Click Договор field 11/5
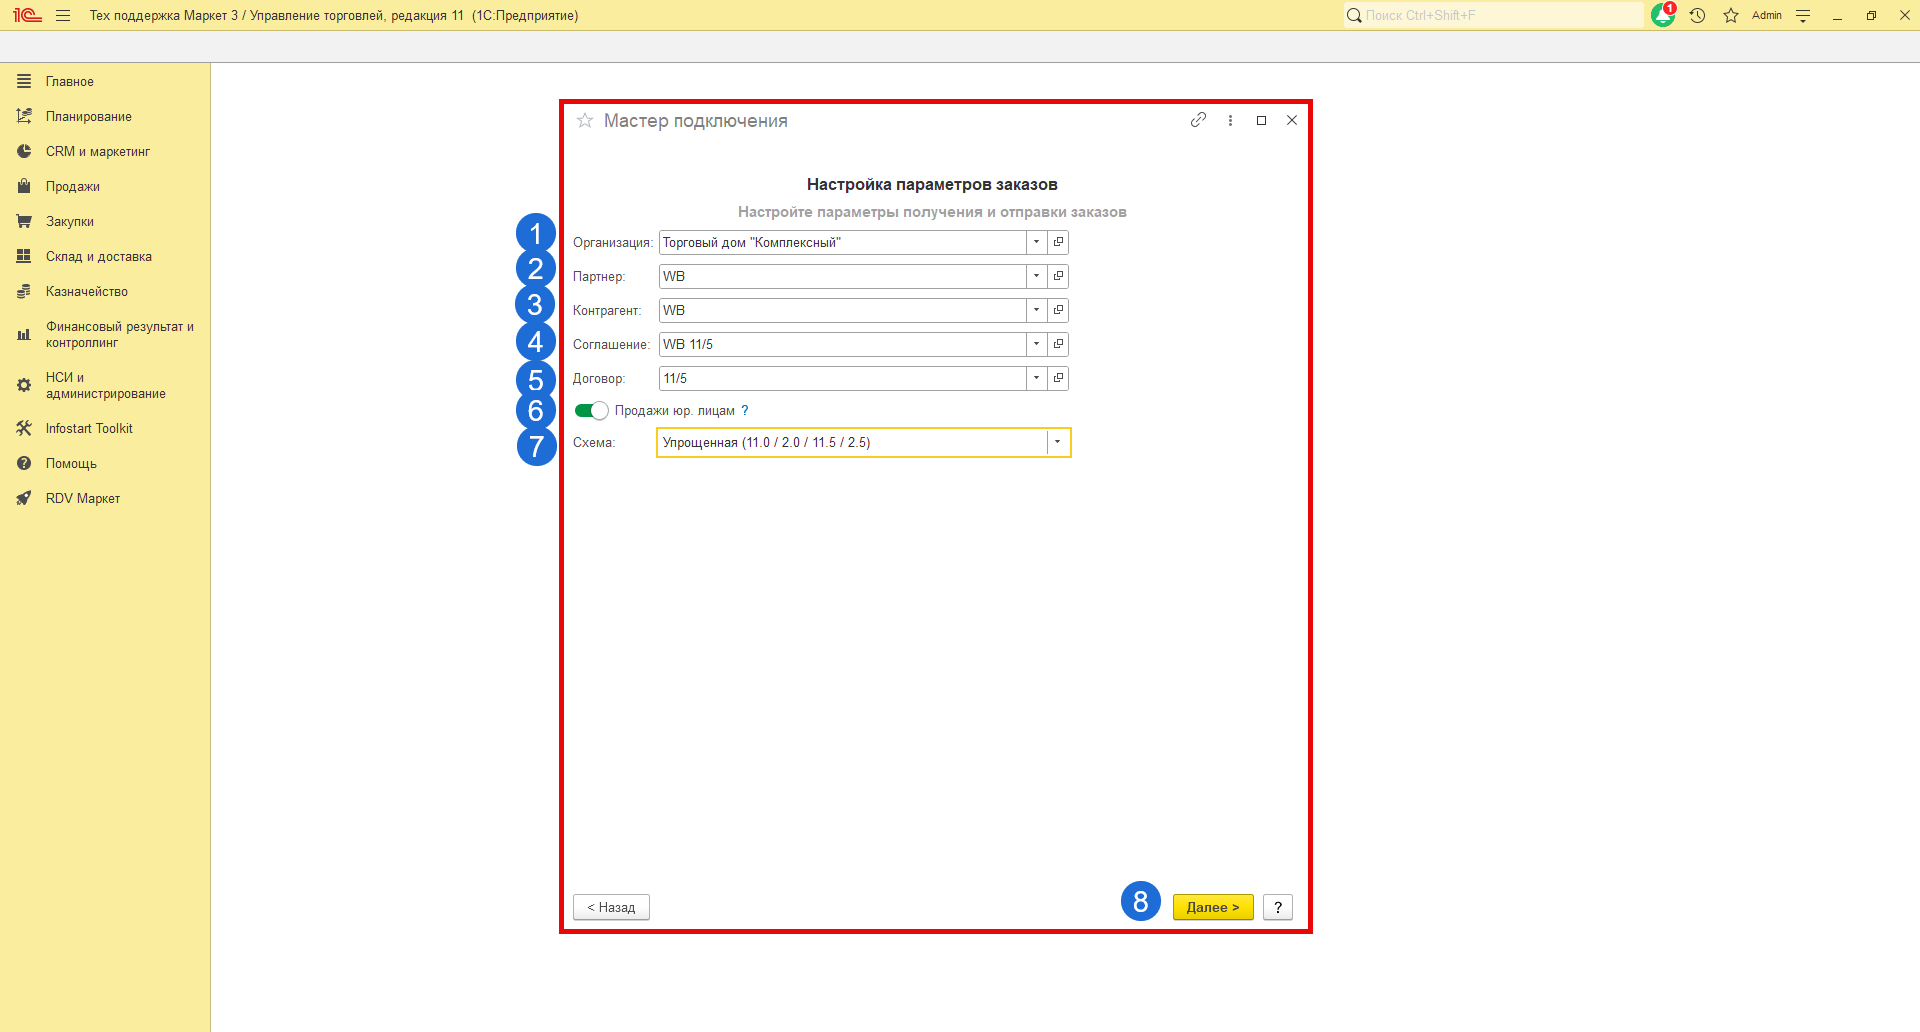The width and height of the screenshot is (1920, 1032). (x=842, y=378)
